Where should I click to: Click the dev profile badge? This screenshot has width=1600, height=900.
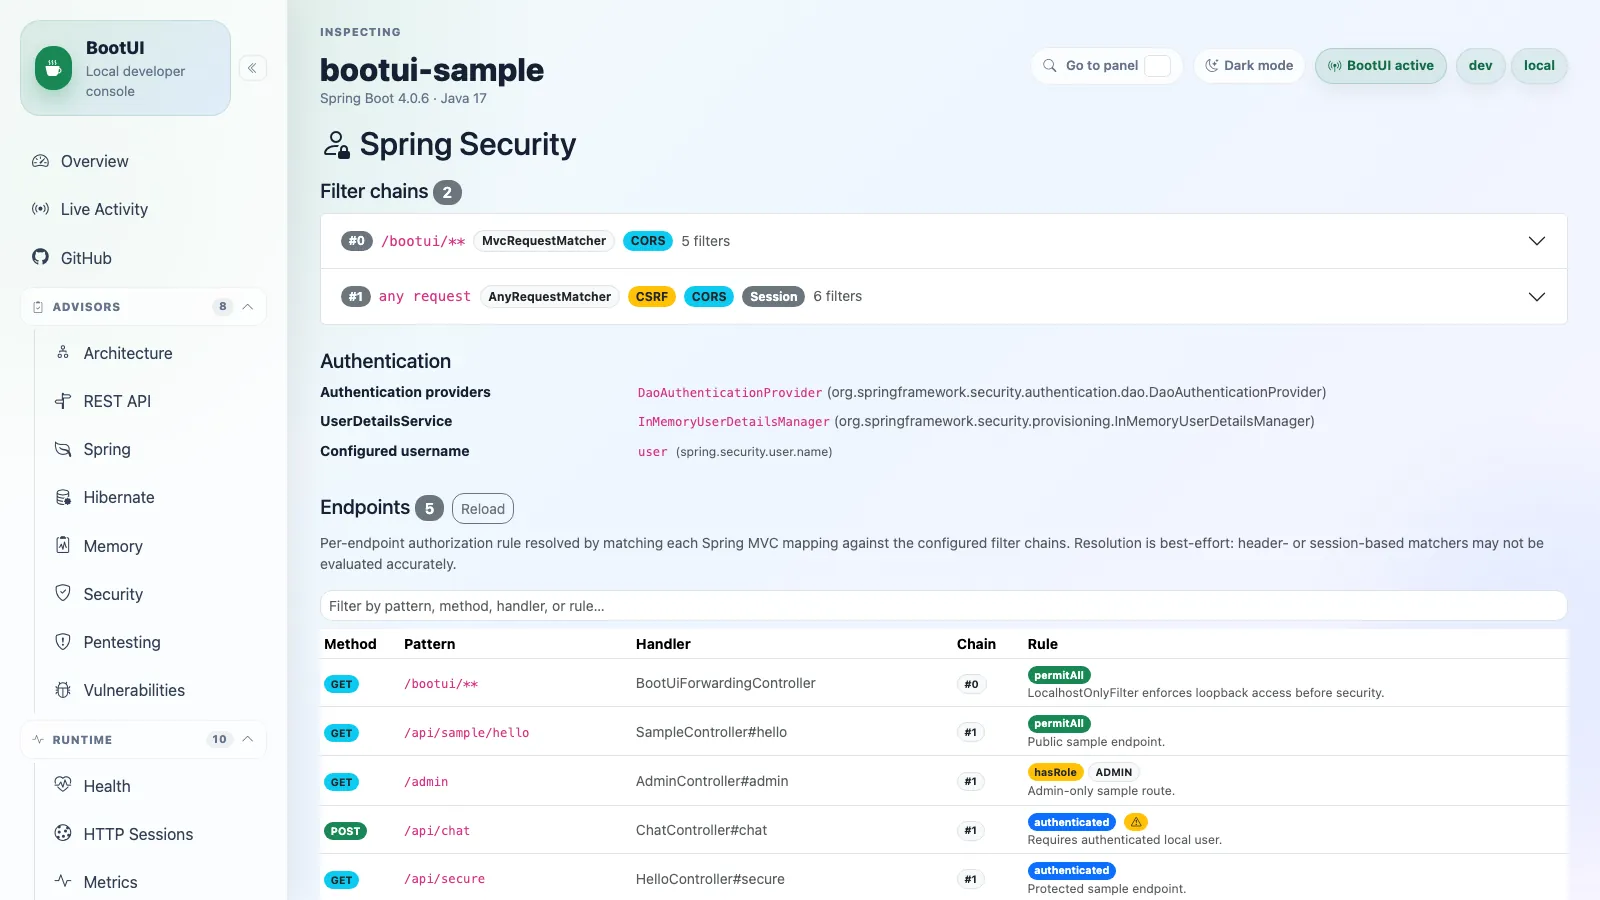pos(1481,66)
